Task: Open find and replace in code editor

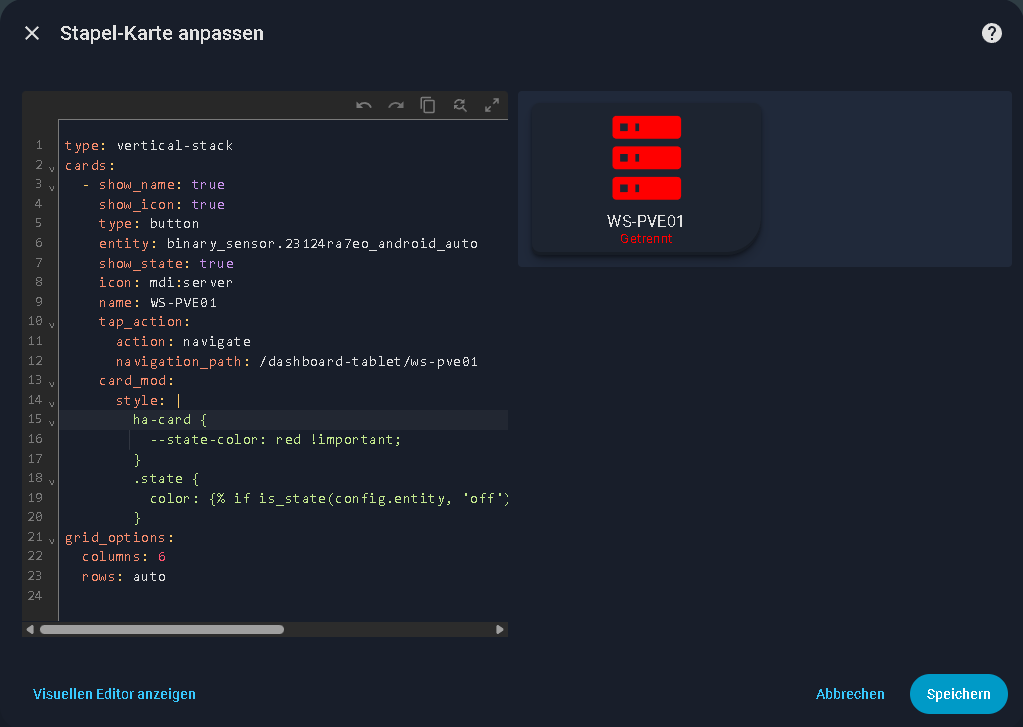Action: point(460,105)
